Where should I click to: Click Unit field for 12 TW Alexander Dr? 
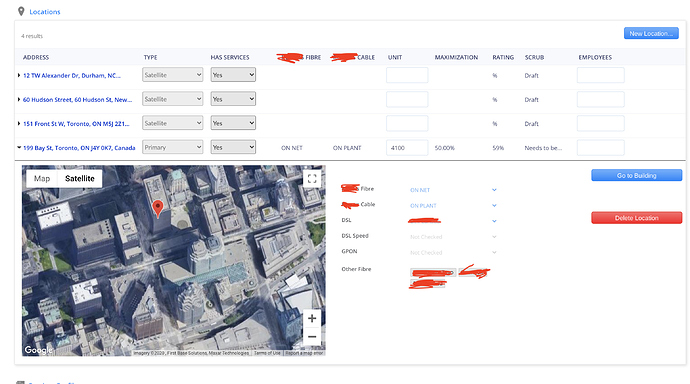(x=407, y=75)
